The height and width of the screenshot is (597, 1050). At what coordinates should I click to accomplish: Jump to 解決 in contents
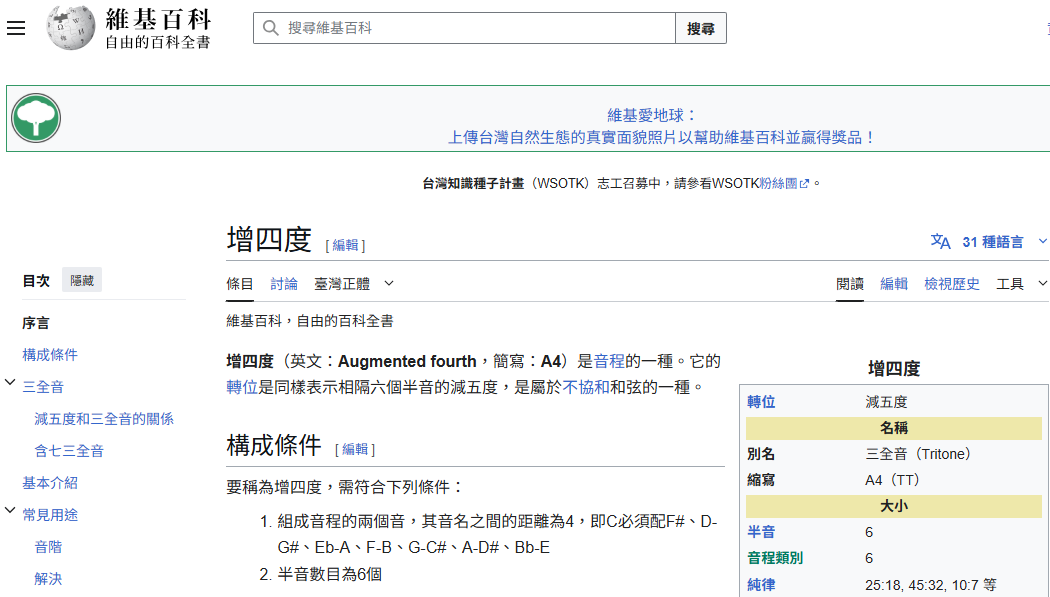pyautogui.click(x=48, y=579)
